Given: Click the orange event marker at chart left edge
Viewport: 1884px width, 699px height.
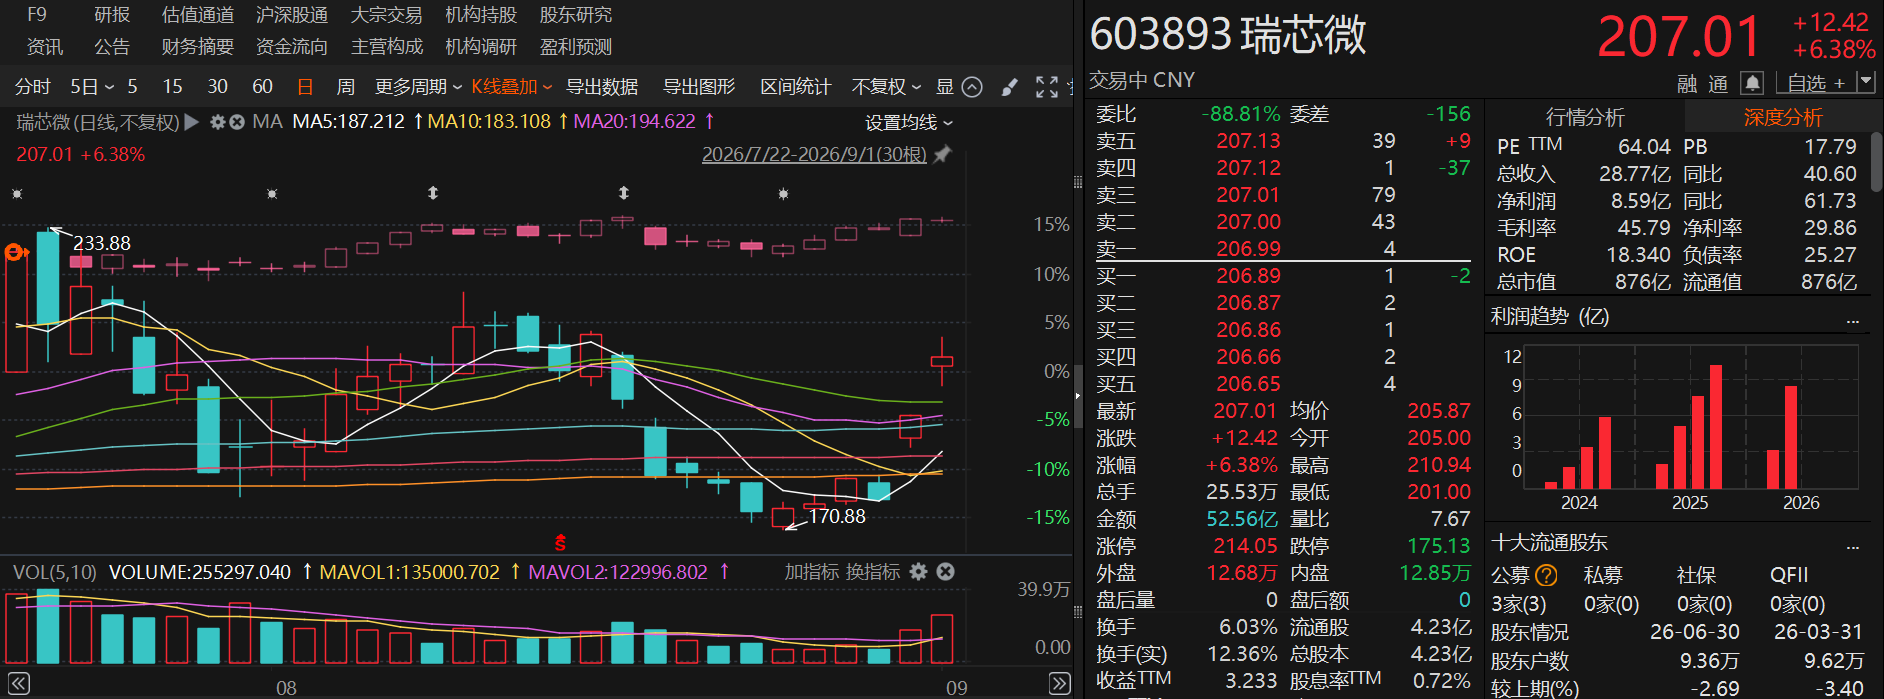Looking at the screenshot, I should pyautogui.click(x=15, y=253).
